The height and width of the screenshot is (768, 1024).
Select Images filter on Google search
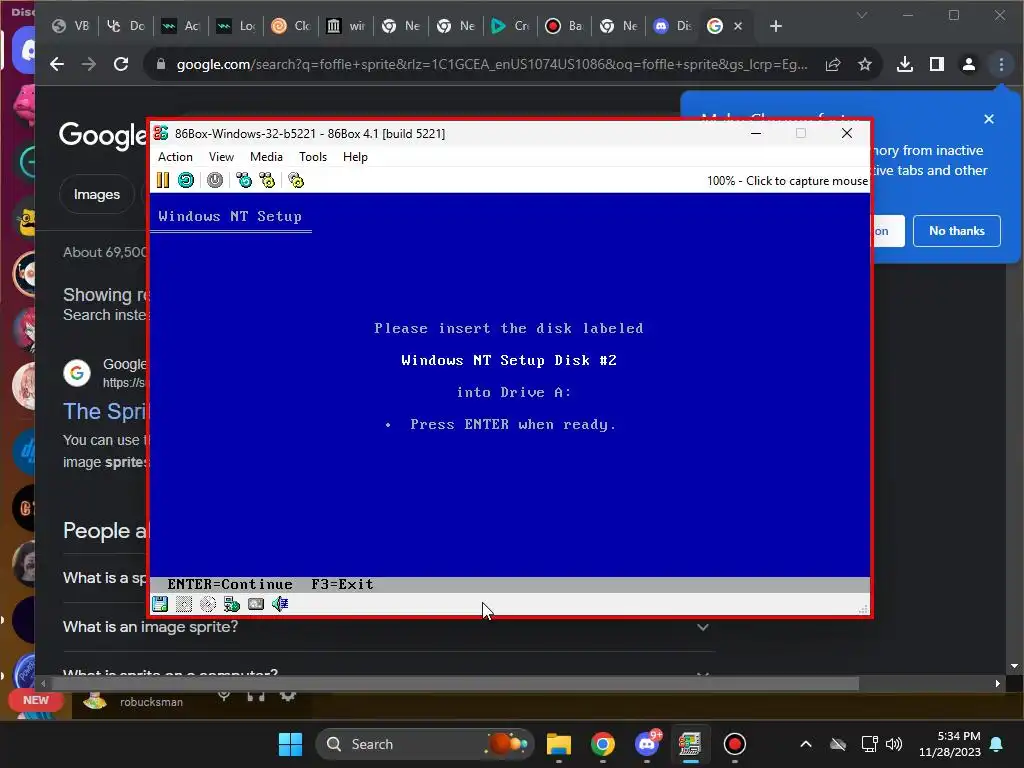click(x=97, y=195)
